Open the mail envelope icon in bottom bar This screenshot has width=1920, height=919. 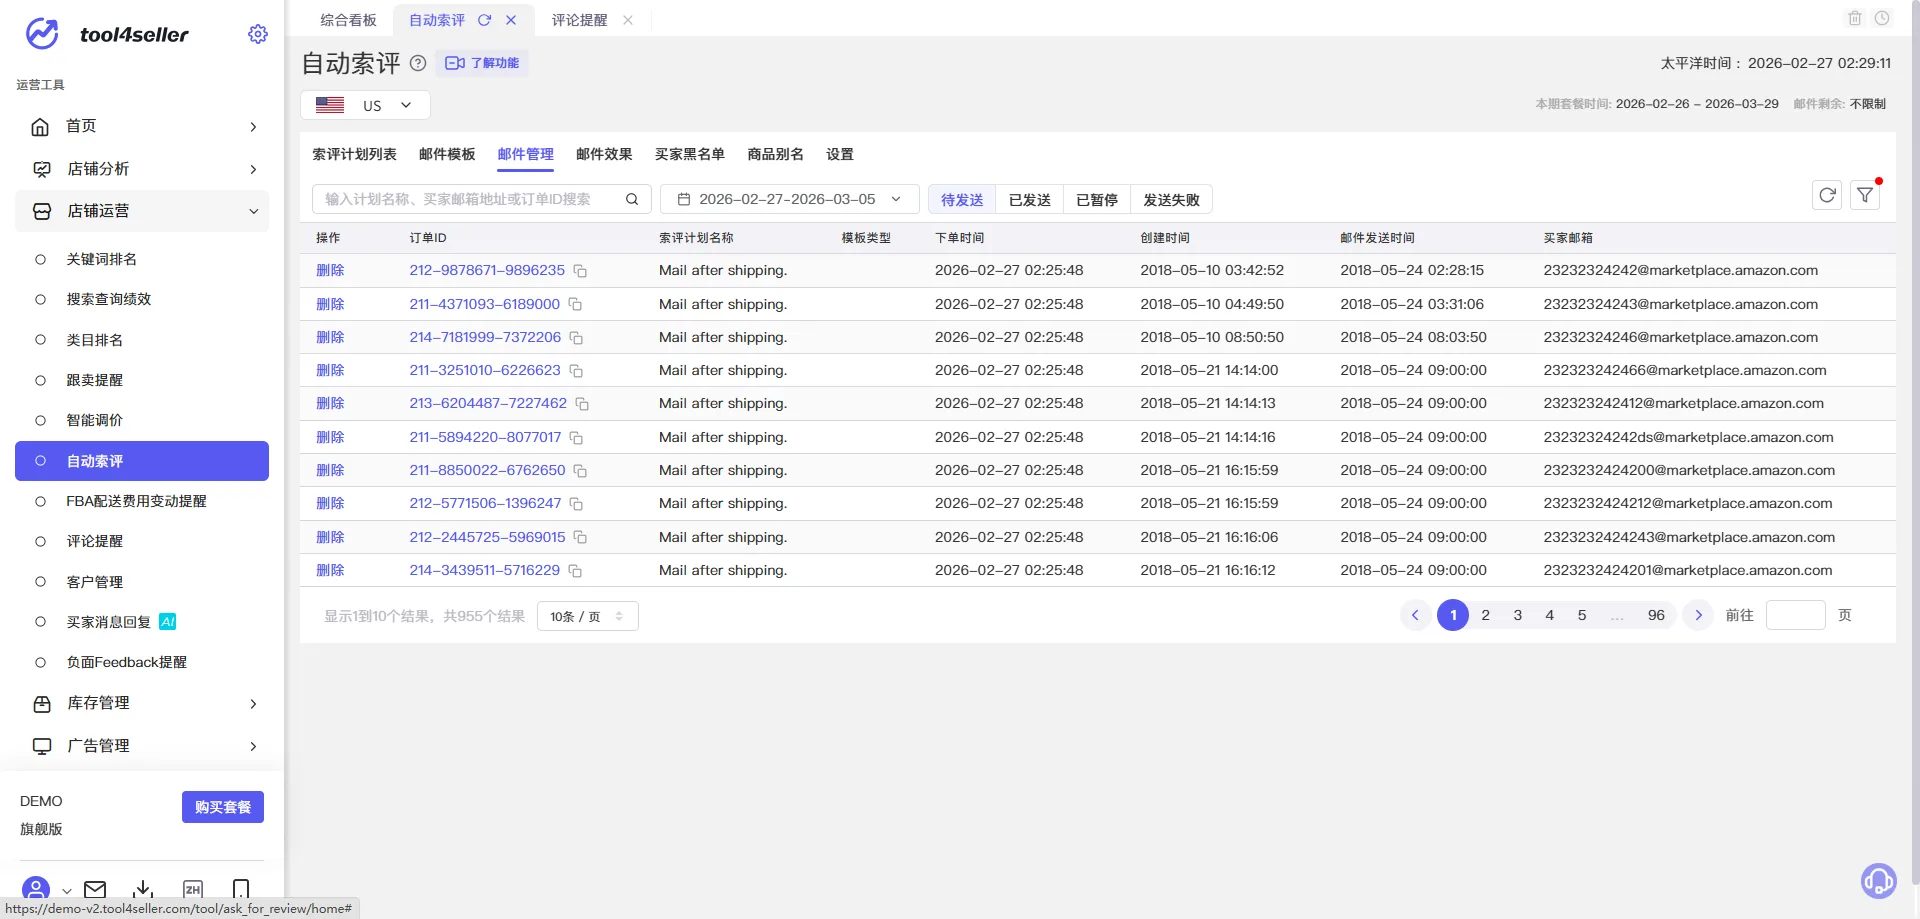click(x=95, y=889)
